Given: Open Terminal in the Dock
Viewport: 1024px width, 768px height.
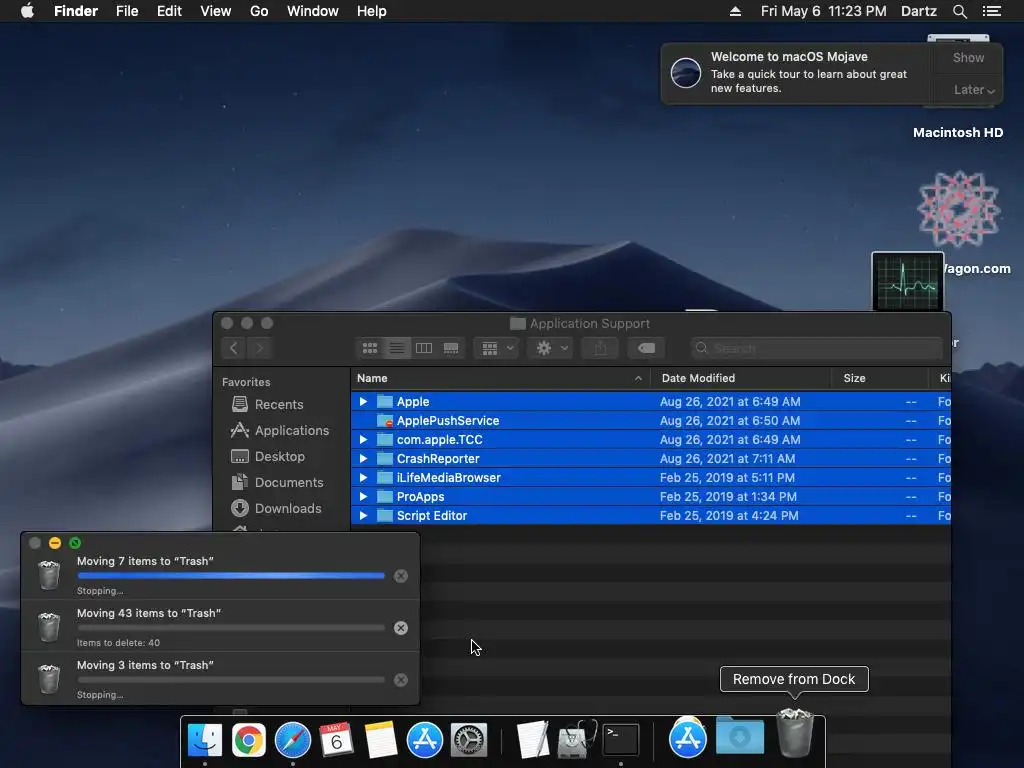Looking at the screenshot, I should [x=620, y=740].
